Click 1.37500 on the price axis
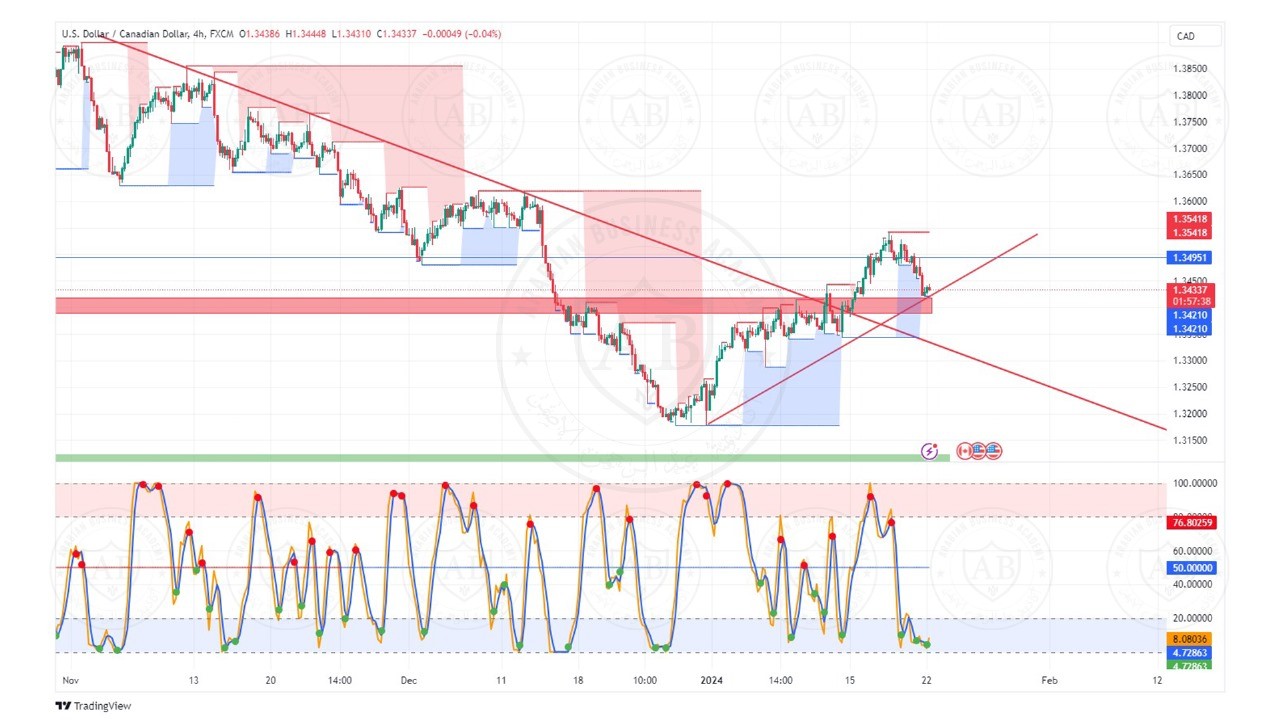 coord(1191,122)
